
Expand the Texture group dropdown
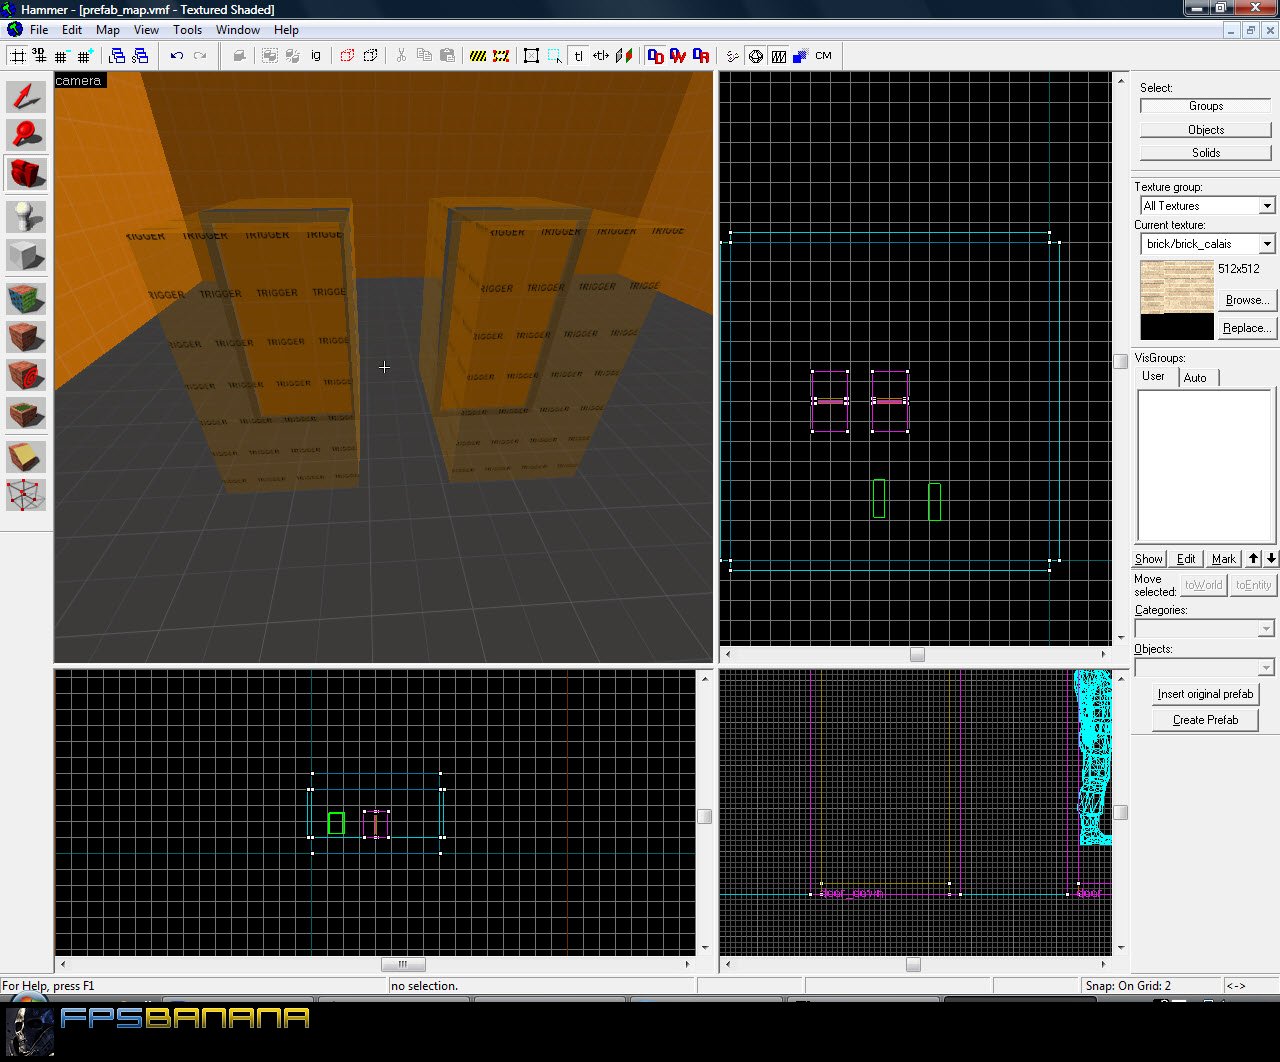click(x=1266, y=206)
